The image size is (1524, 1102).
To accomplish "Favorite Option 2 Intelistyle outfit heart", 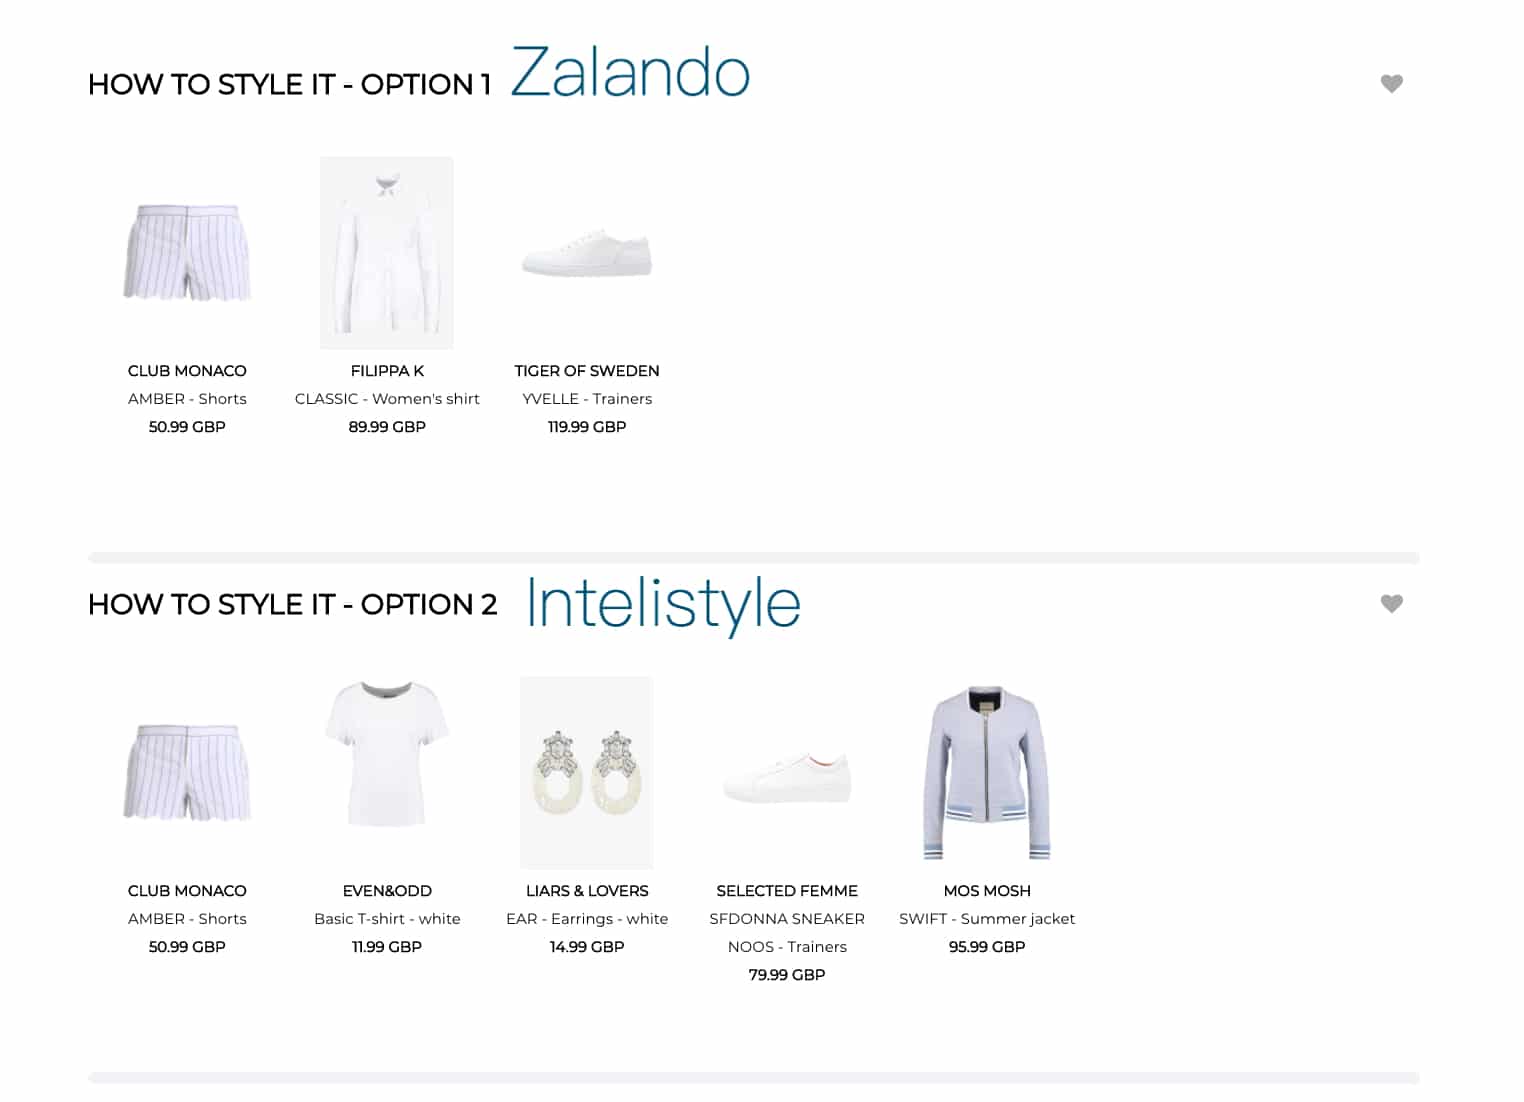I will 1391,604.
